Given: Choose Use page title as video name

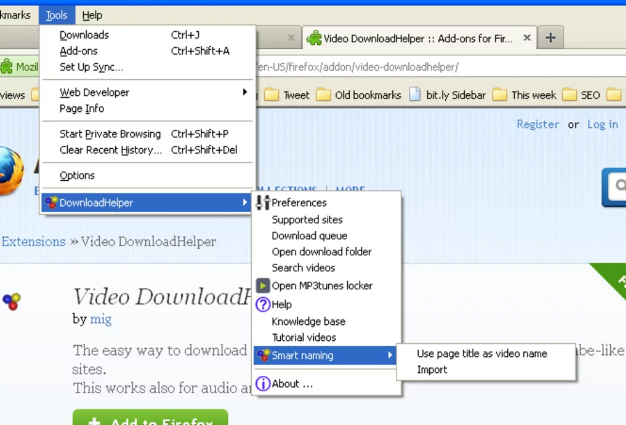Looking at the screenshot, I should pyautogui.click(x=486, y=354).
